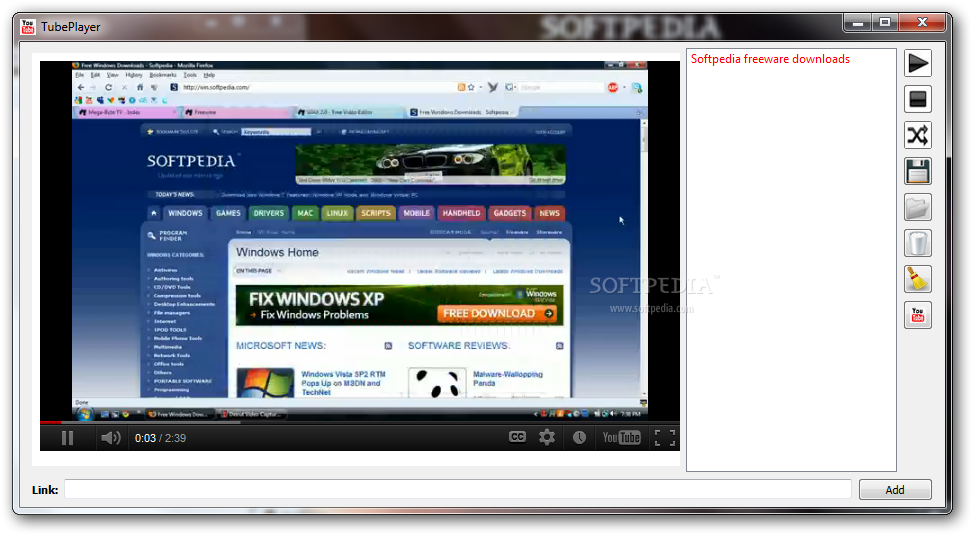Open YouTube icon in sidebar
Image resolution: width=973 pixels, height=535 pixels.
coord(918,315)
